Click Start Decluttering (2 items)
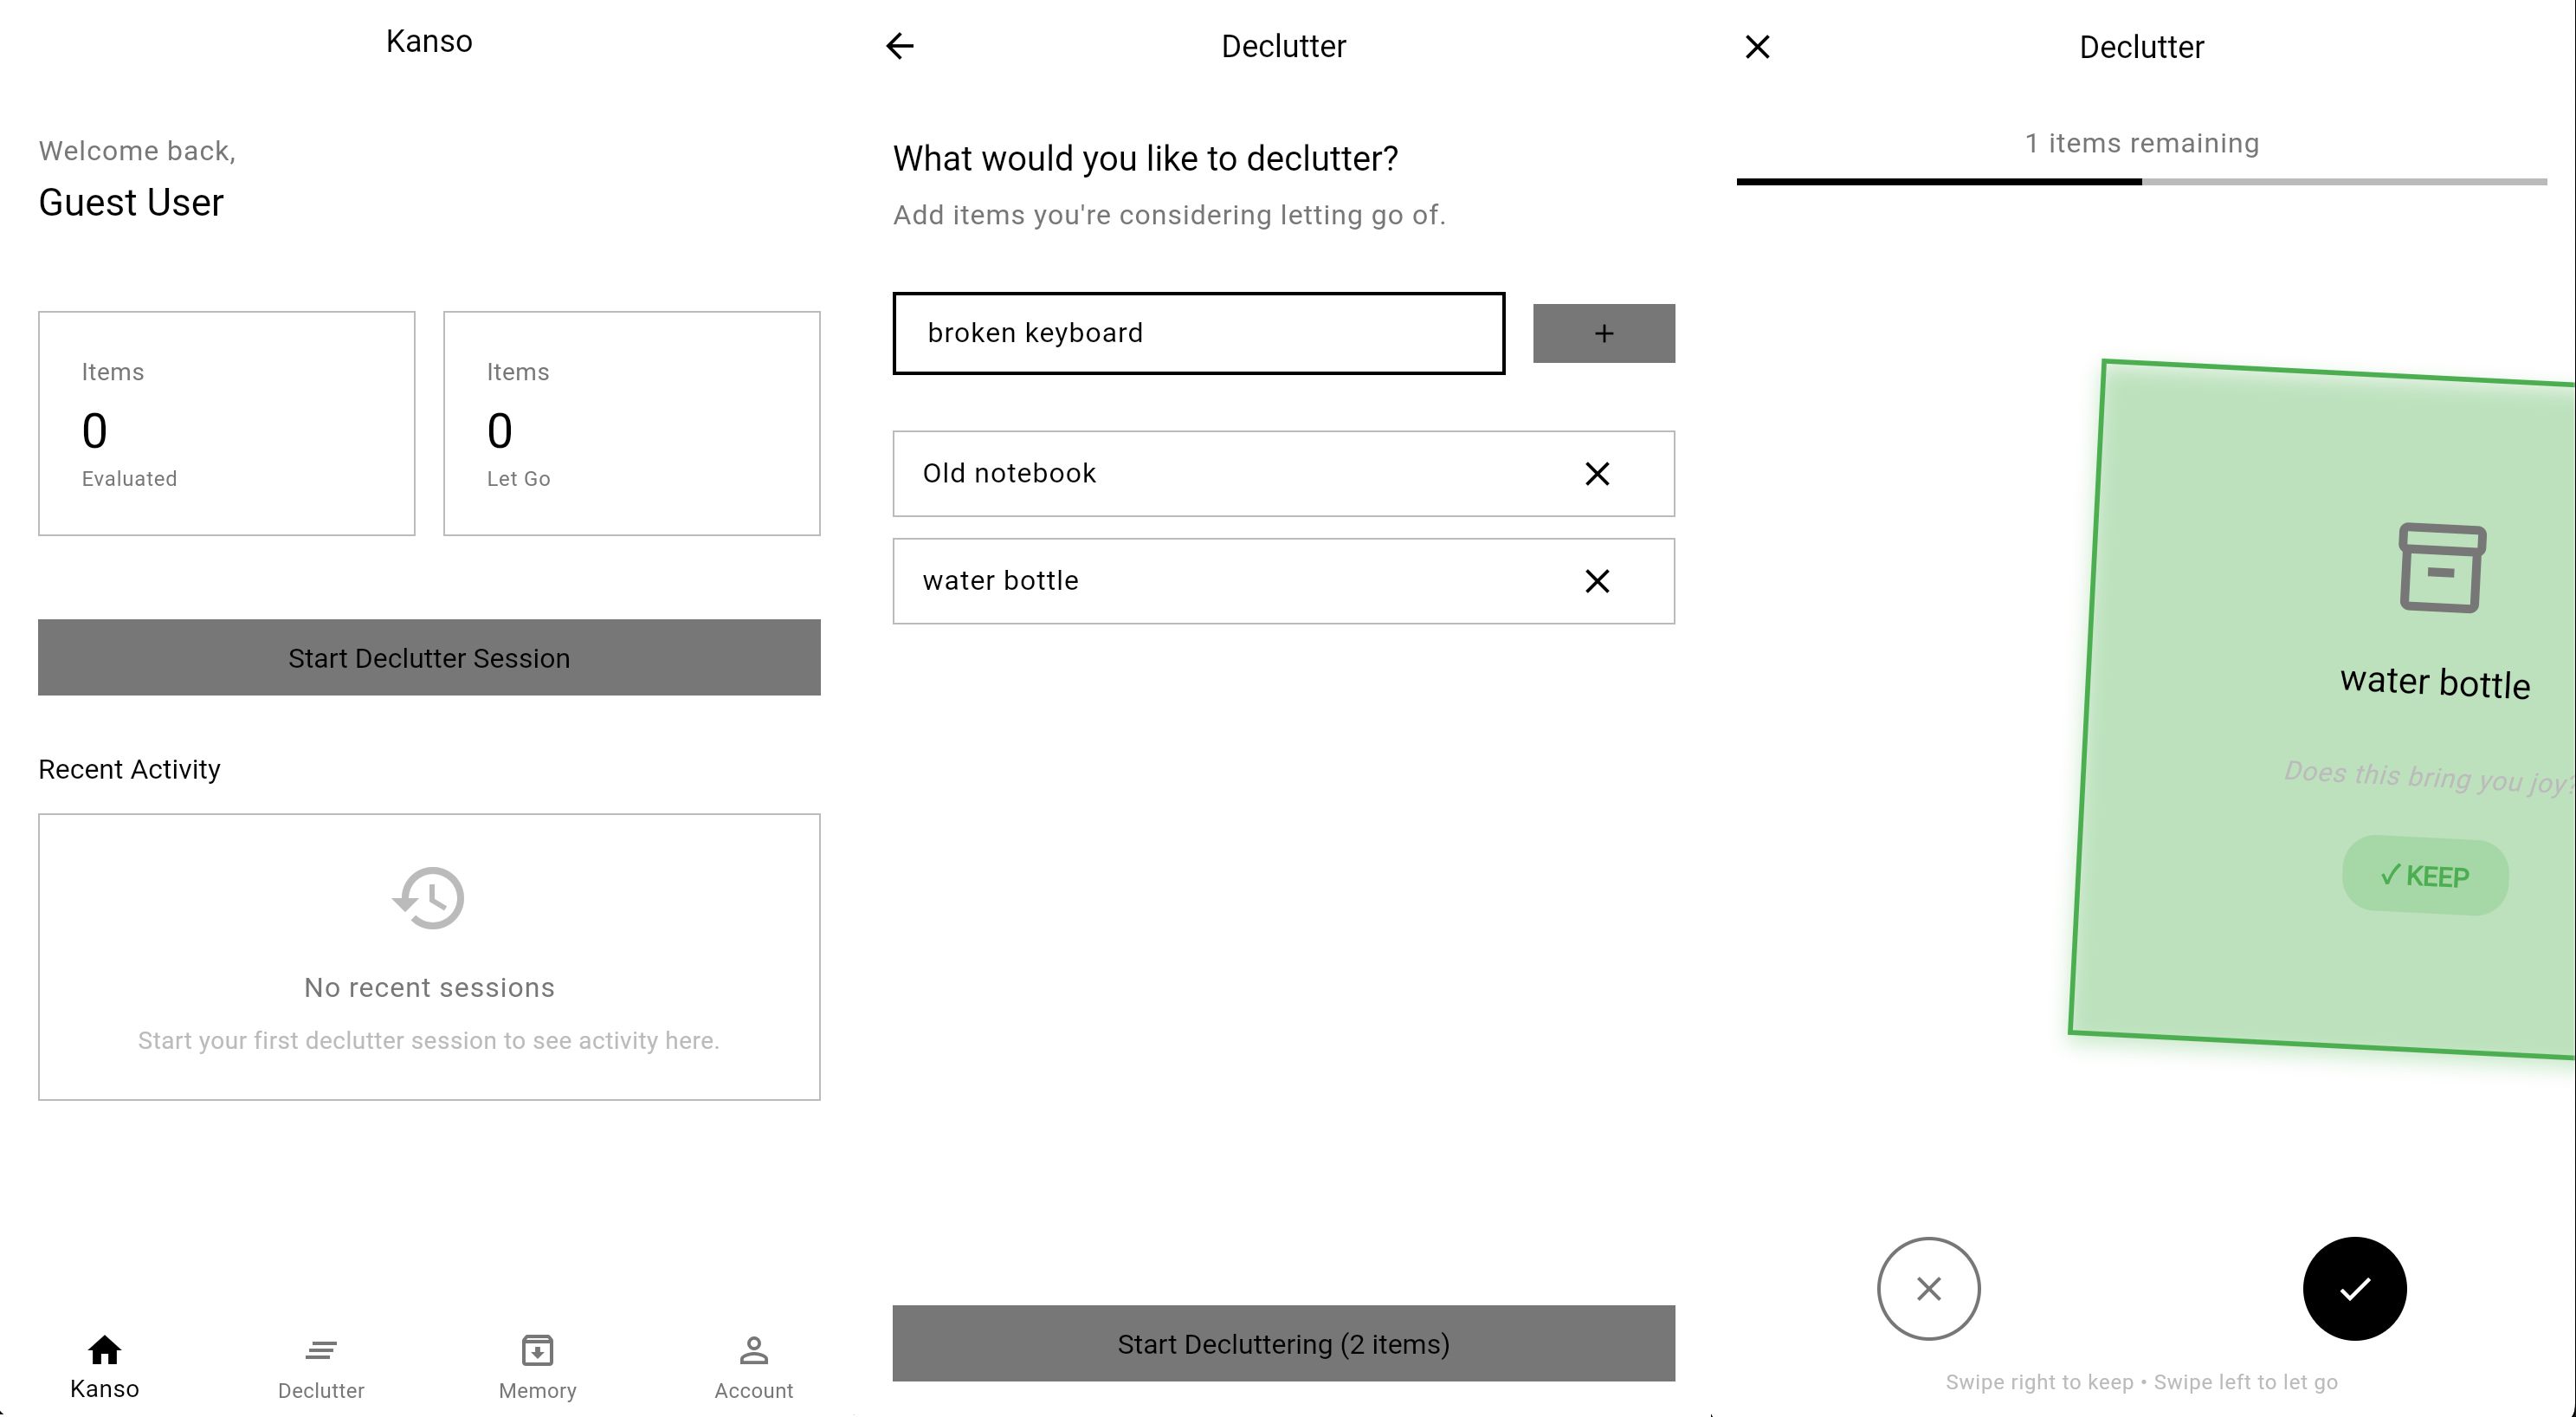The image size is (2576, 1417). [x=1283, y=1343]
